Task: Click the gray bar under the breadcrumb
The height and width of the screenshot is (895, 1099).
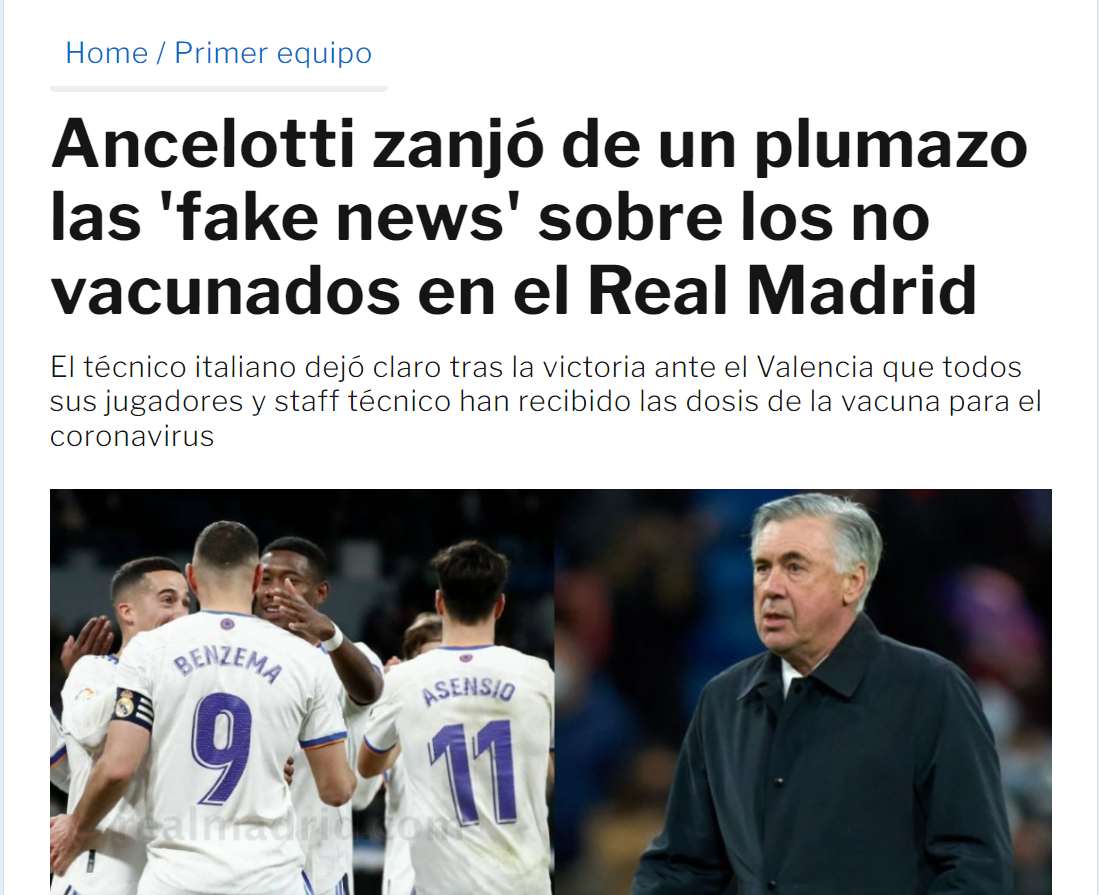Action: pos(219,89)
